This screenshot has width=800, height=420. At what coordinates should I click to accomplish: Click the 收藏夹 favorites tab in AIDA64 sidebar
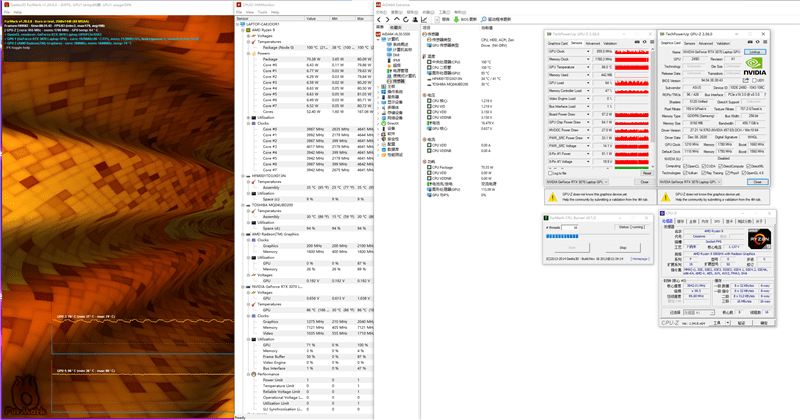[x=396, y=27]
